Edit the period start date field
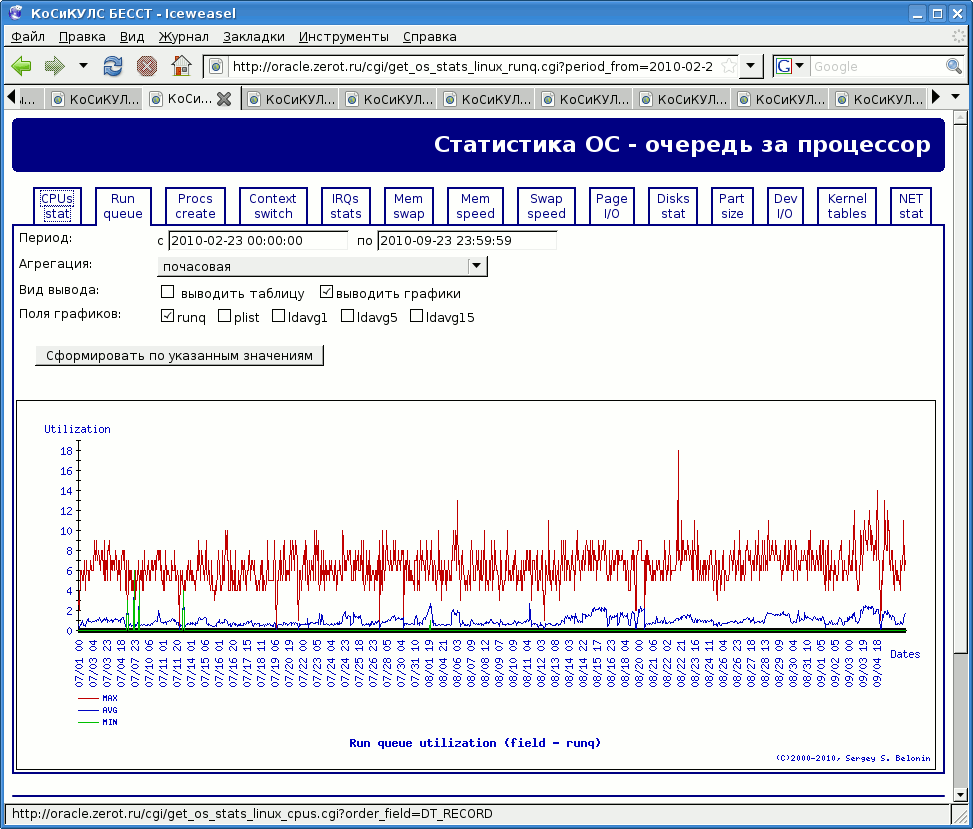 coord(258,241)
